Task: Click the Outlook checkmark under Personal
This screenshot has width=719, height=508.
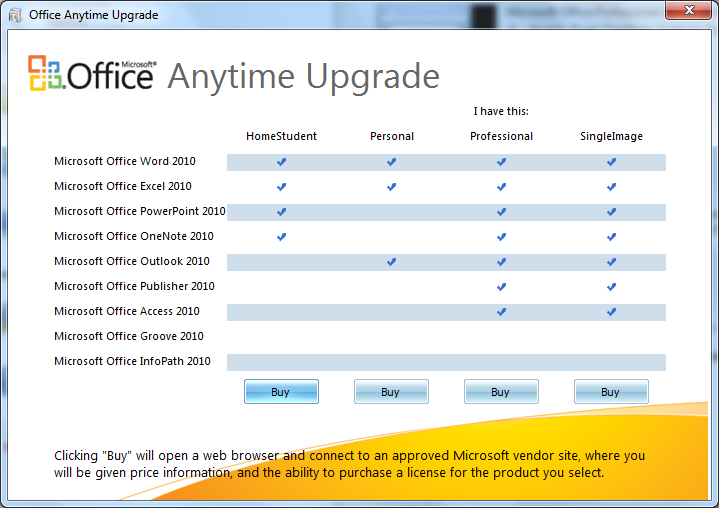Action: [392, 262]
